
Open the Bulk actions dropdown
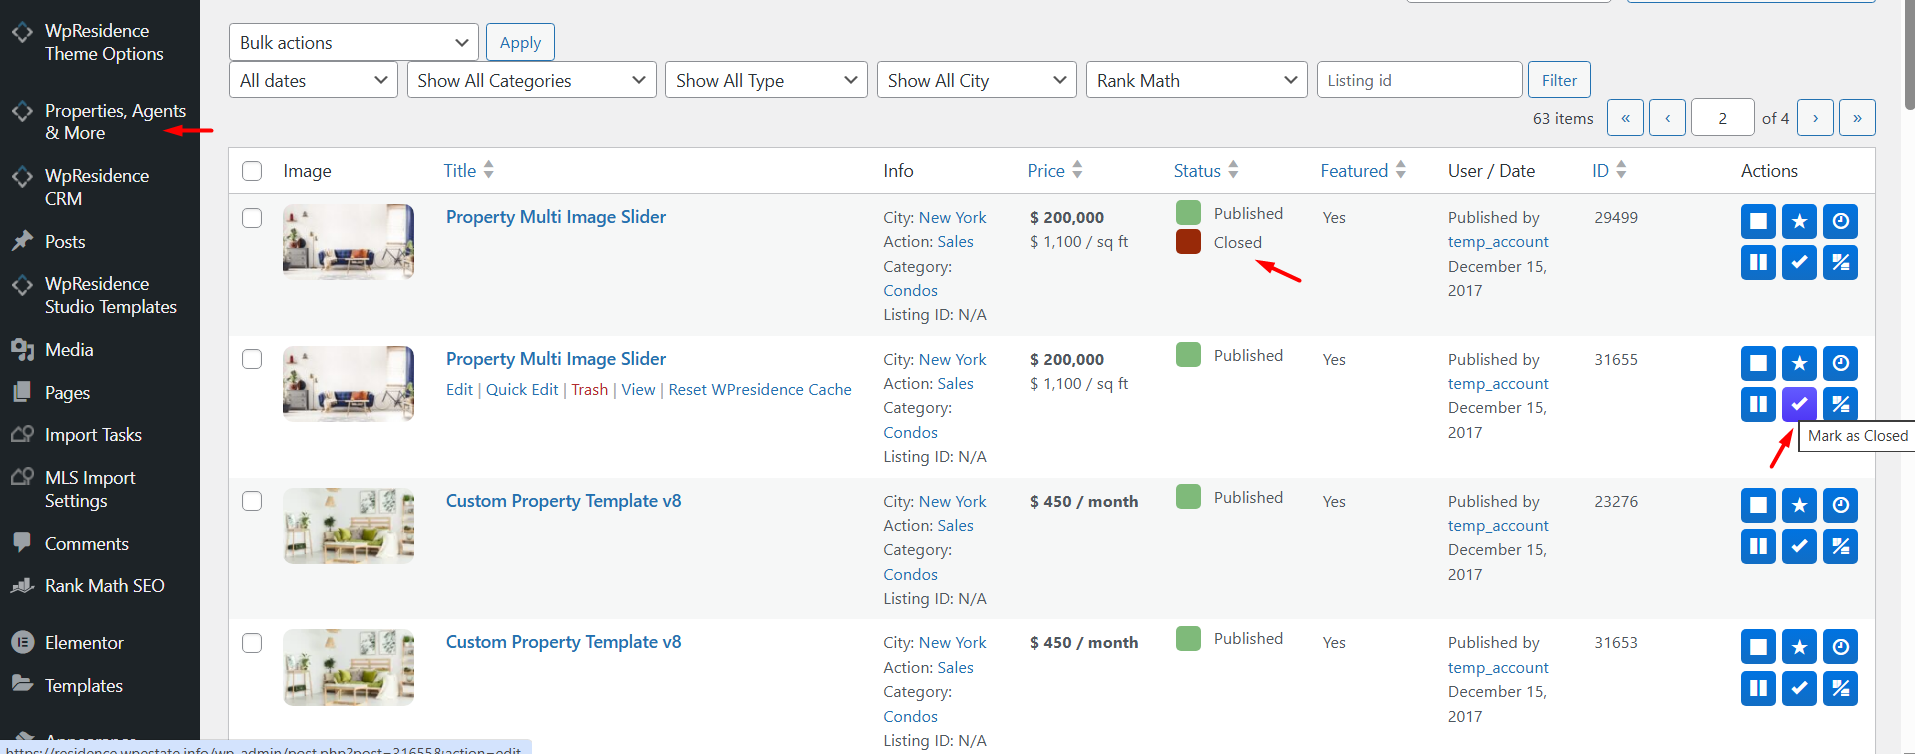pos(353,43)
